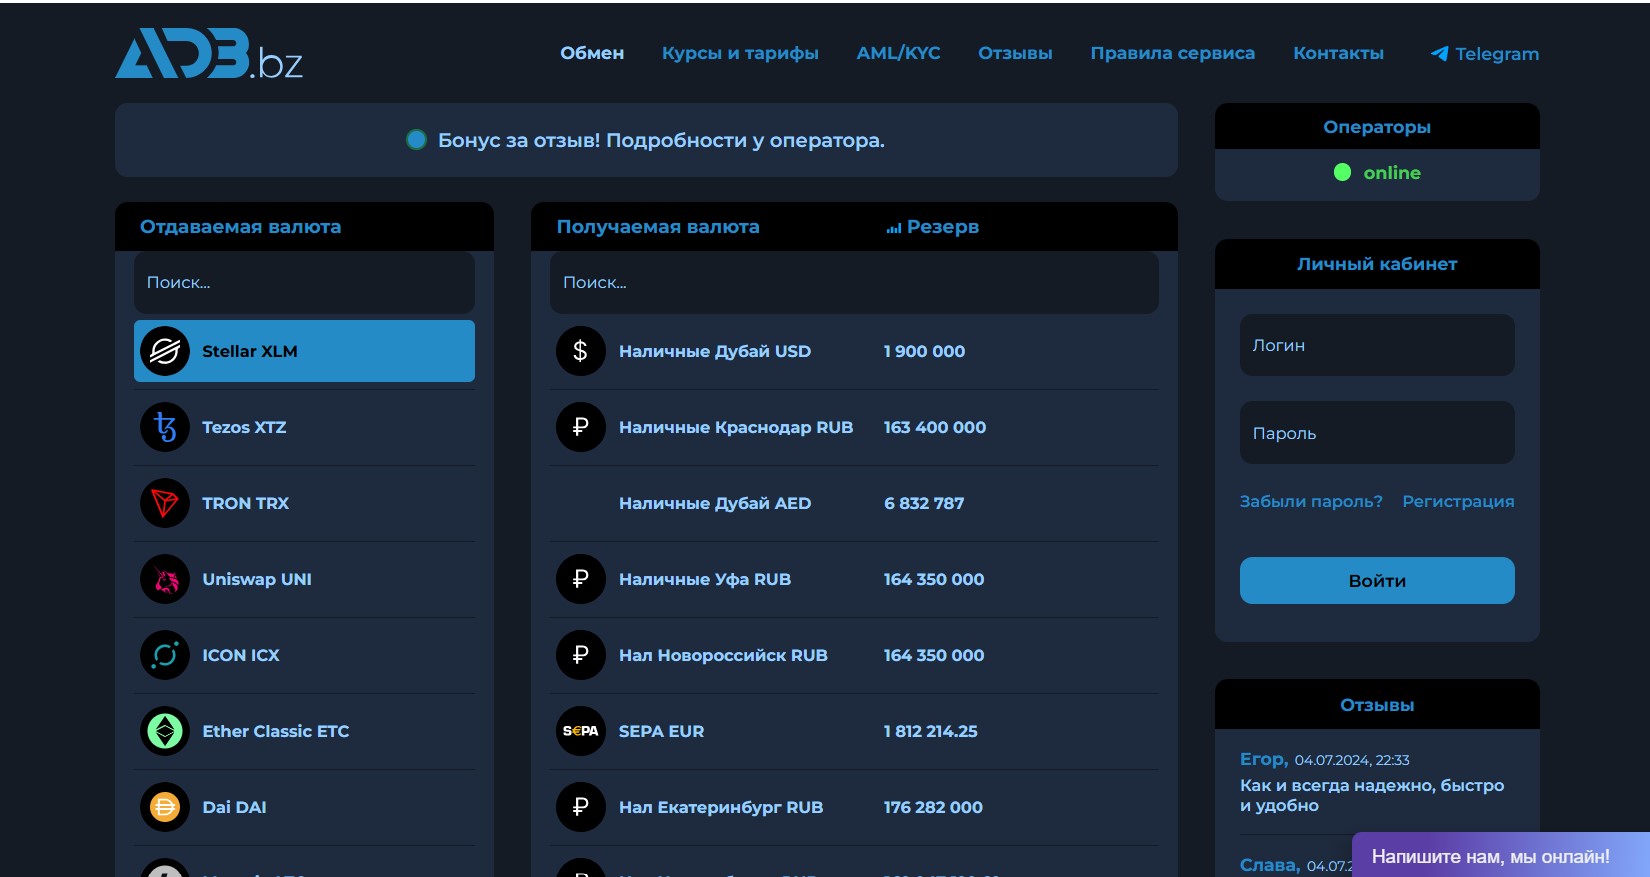Image resolution: width=1650 pixels, height=877 pixels.
Task: Select the ICON ICX coin icon
Action: [x=165, y=655]
